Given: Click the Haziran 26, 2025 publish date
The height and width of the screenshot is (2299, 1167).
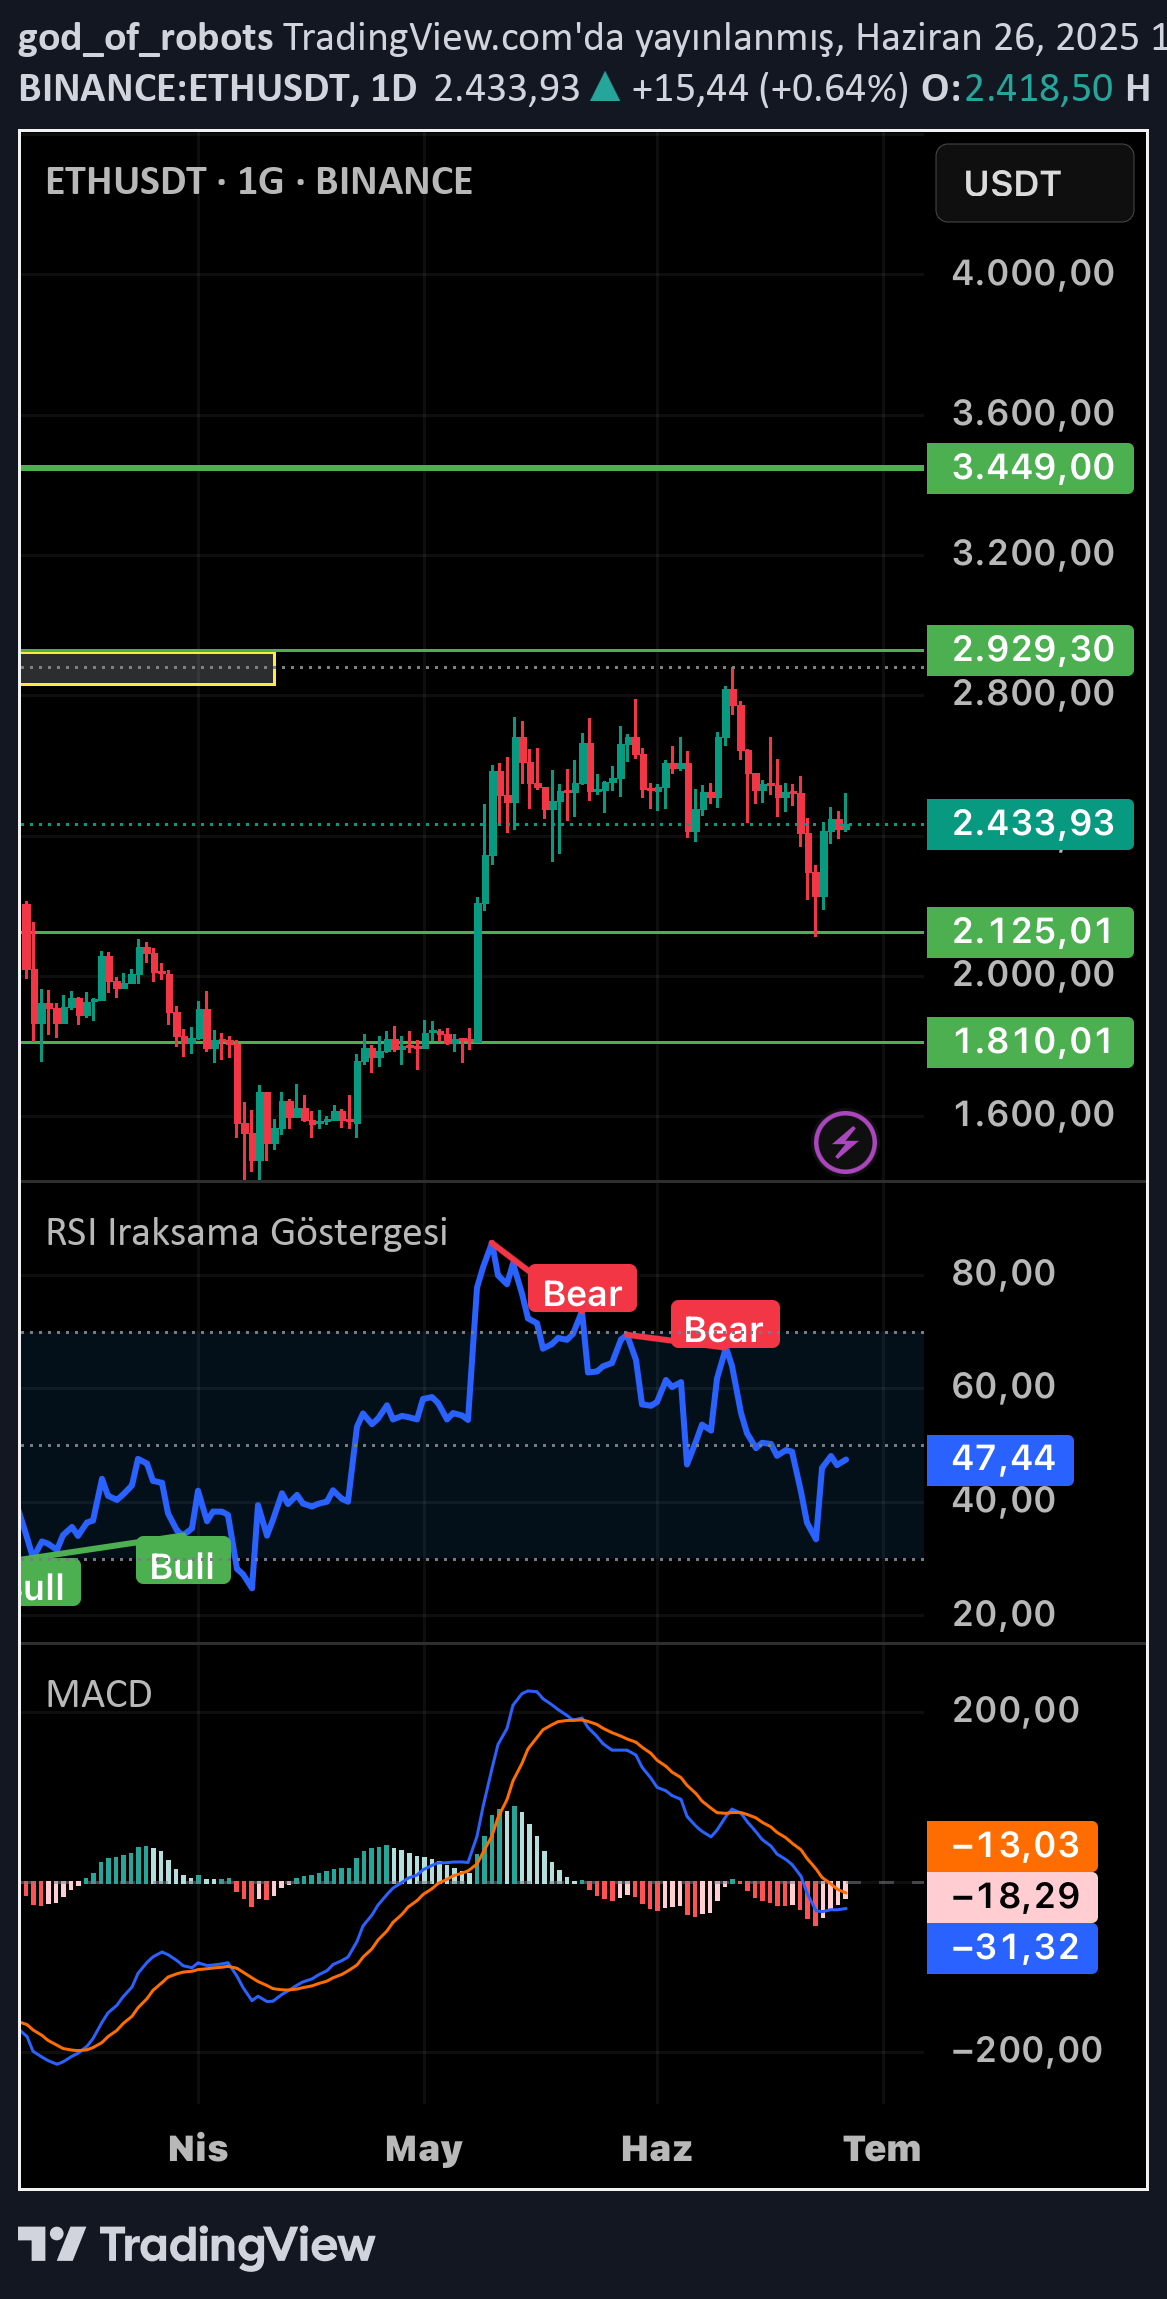Looking at the screenshot, I should pyautogui.click(x=998, y=37).
